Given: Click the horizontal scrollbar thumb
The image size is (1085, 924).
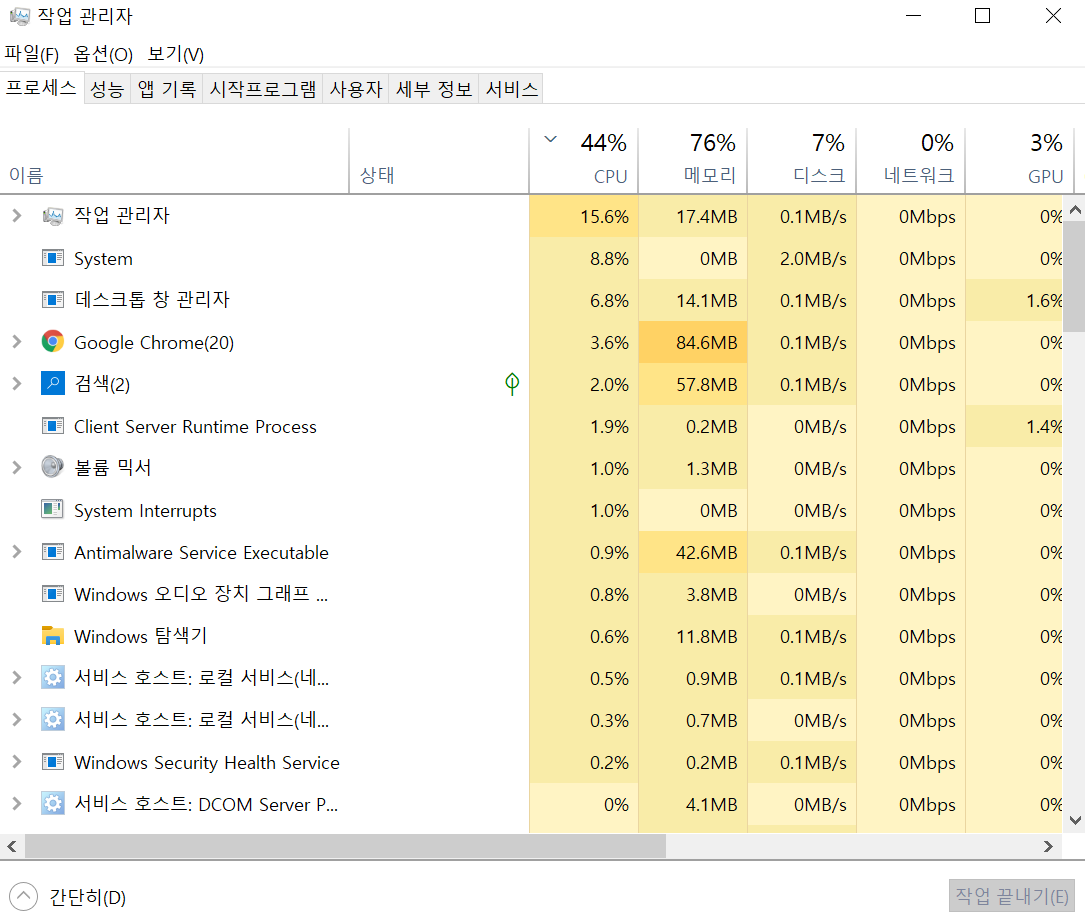Looking at the screenshot, I should [x=345, y=846].
